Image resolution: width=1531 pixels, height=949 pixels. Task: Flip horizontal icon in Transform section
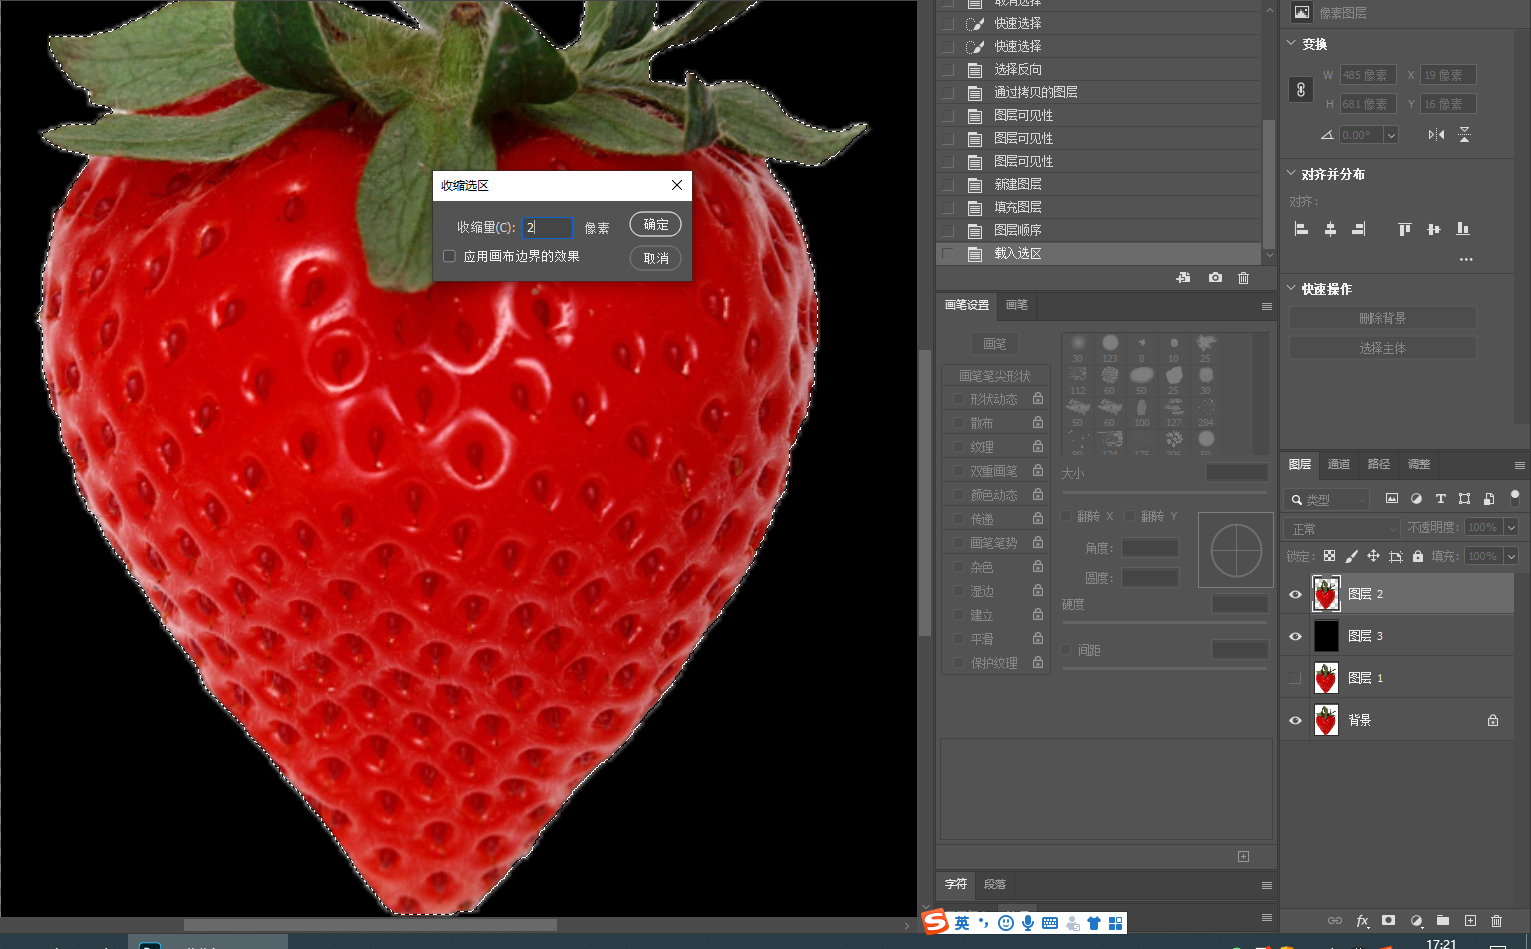[x=1436, y=134]
